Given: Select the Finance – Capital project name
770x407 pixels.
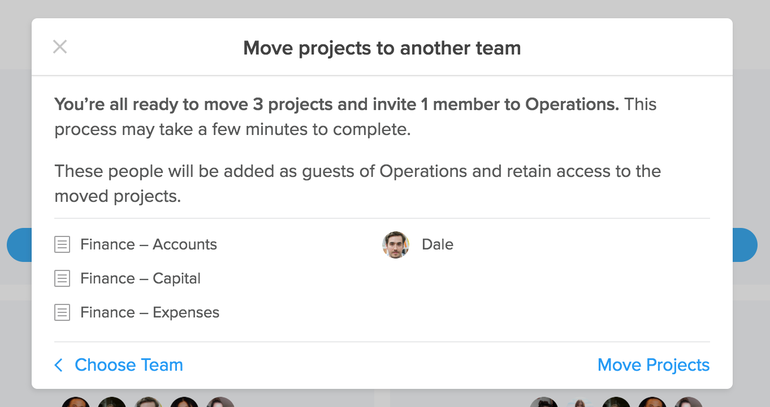Looking at the screenshot, I should [x=140, y=278].
